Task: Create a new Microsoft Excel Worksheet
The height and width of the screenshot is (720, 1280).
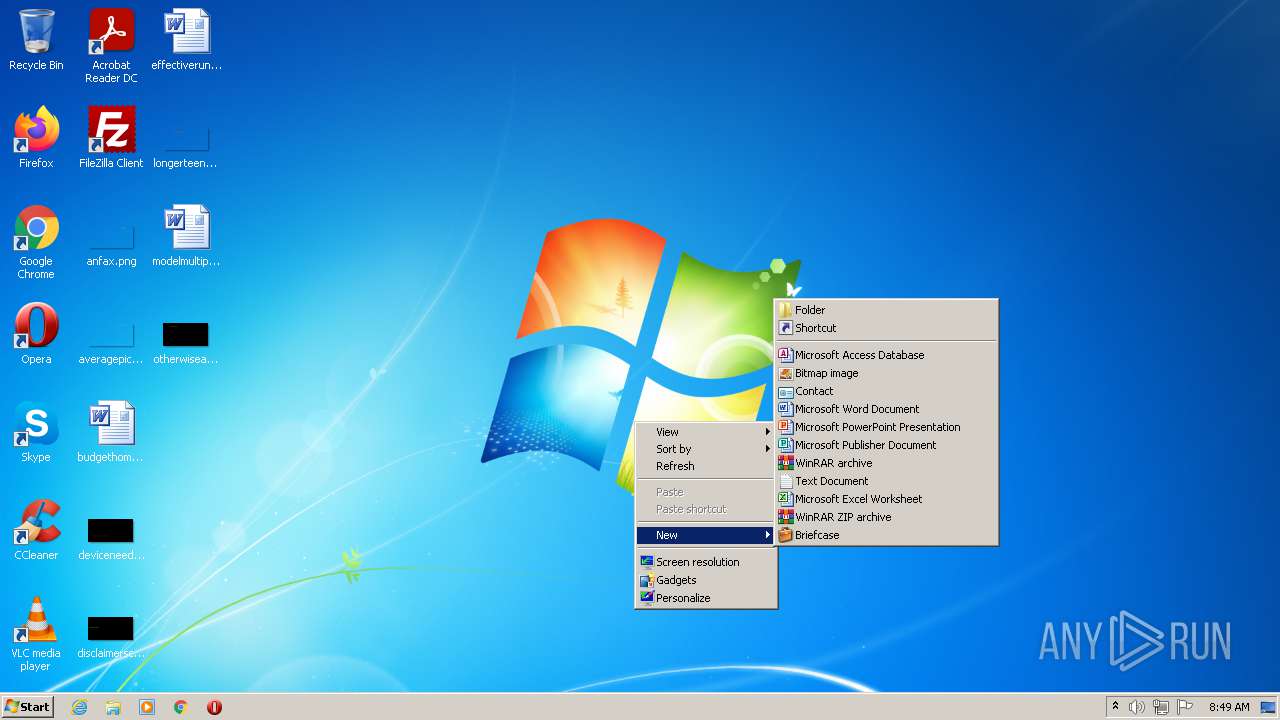Action: click(x=886, y=499)
